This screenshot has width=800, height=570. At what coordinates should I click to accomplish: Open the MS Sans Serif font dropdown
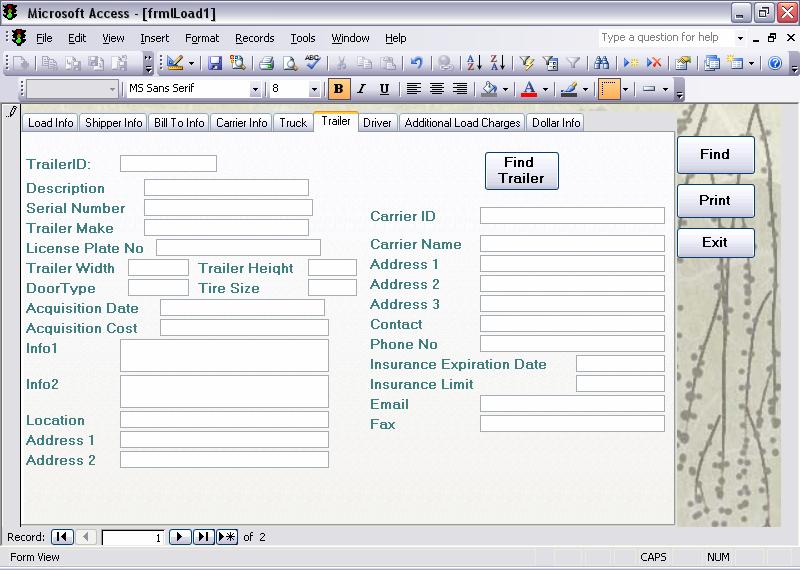[x=255, y=89]
